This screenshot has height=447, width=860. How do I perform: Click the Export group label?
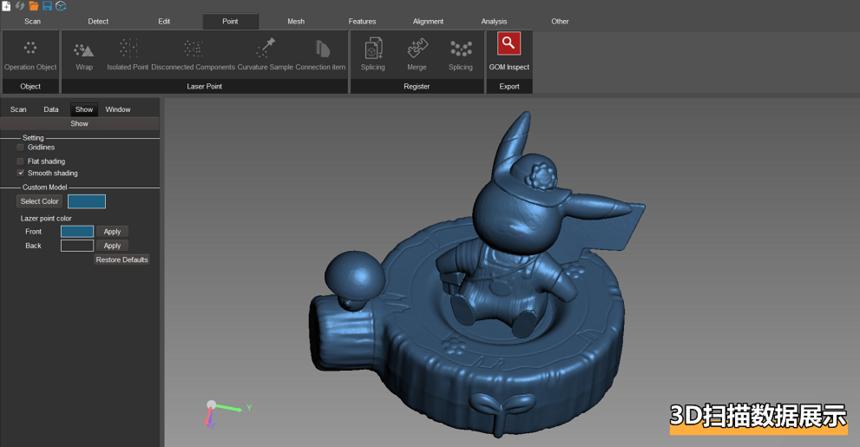pos(509,86)
